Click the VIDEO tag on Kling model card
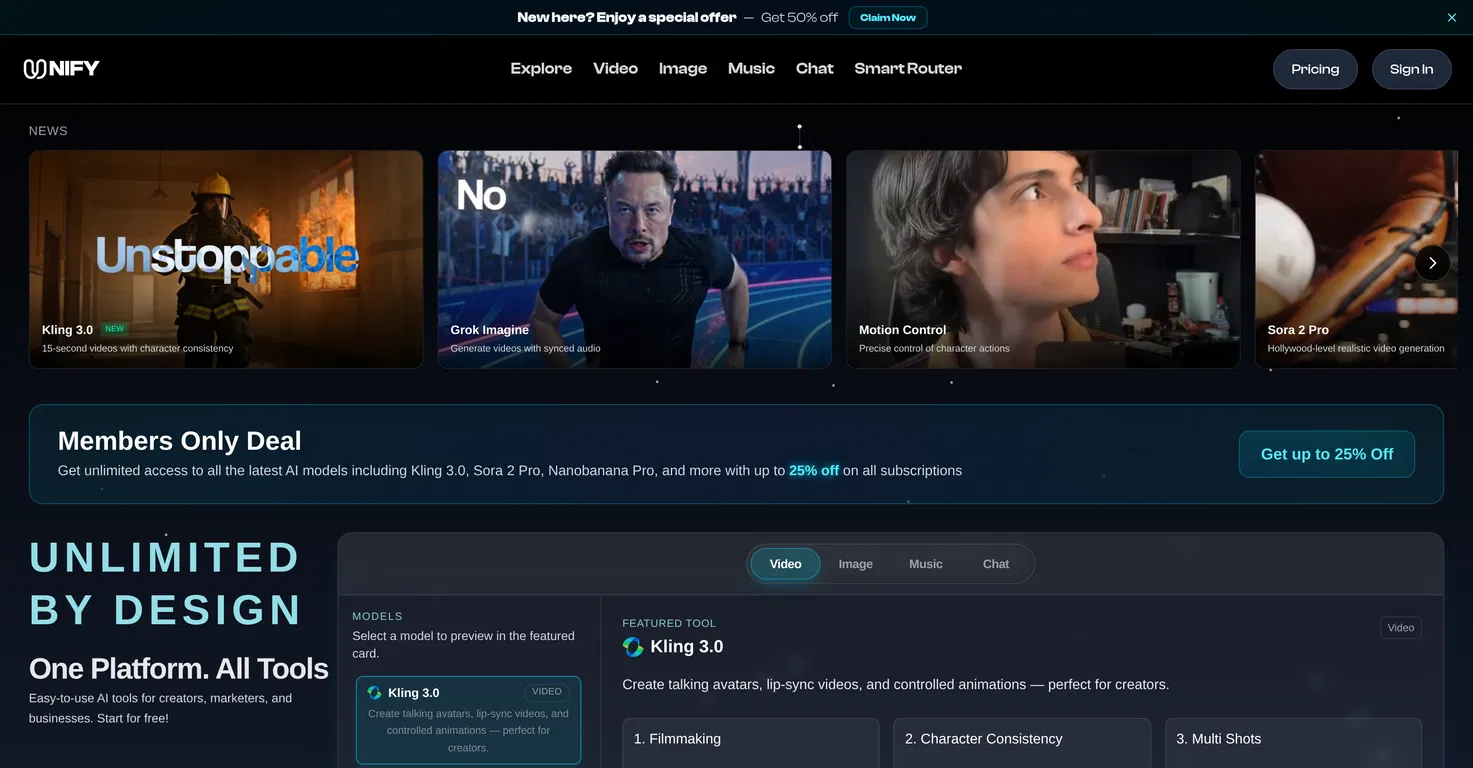1473x768 pixels. click(x=547, y=692)
